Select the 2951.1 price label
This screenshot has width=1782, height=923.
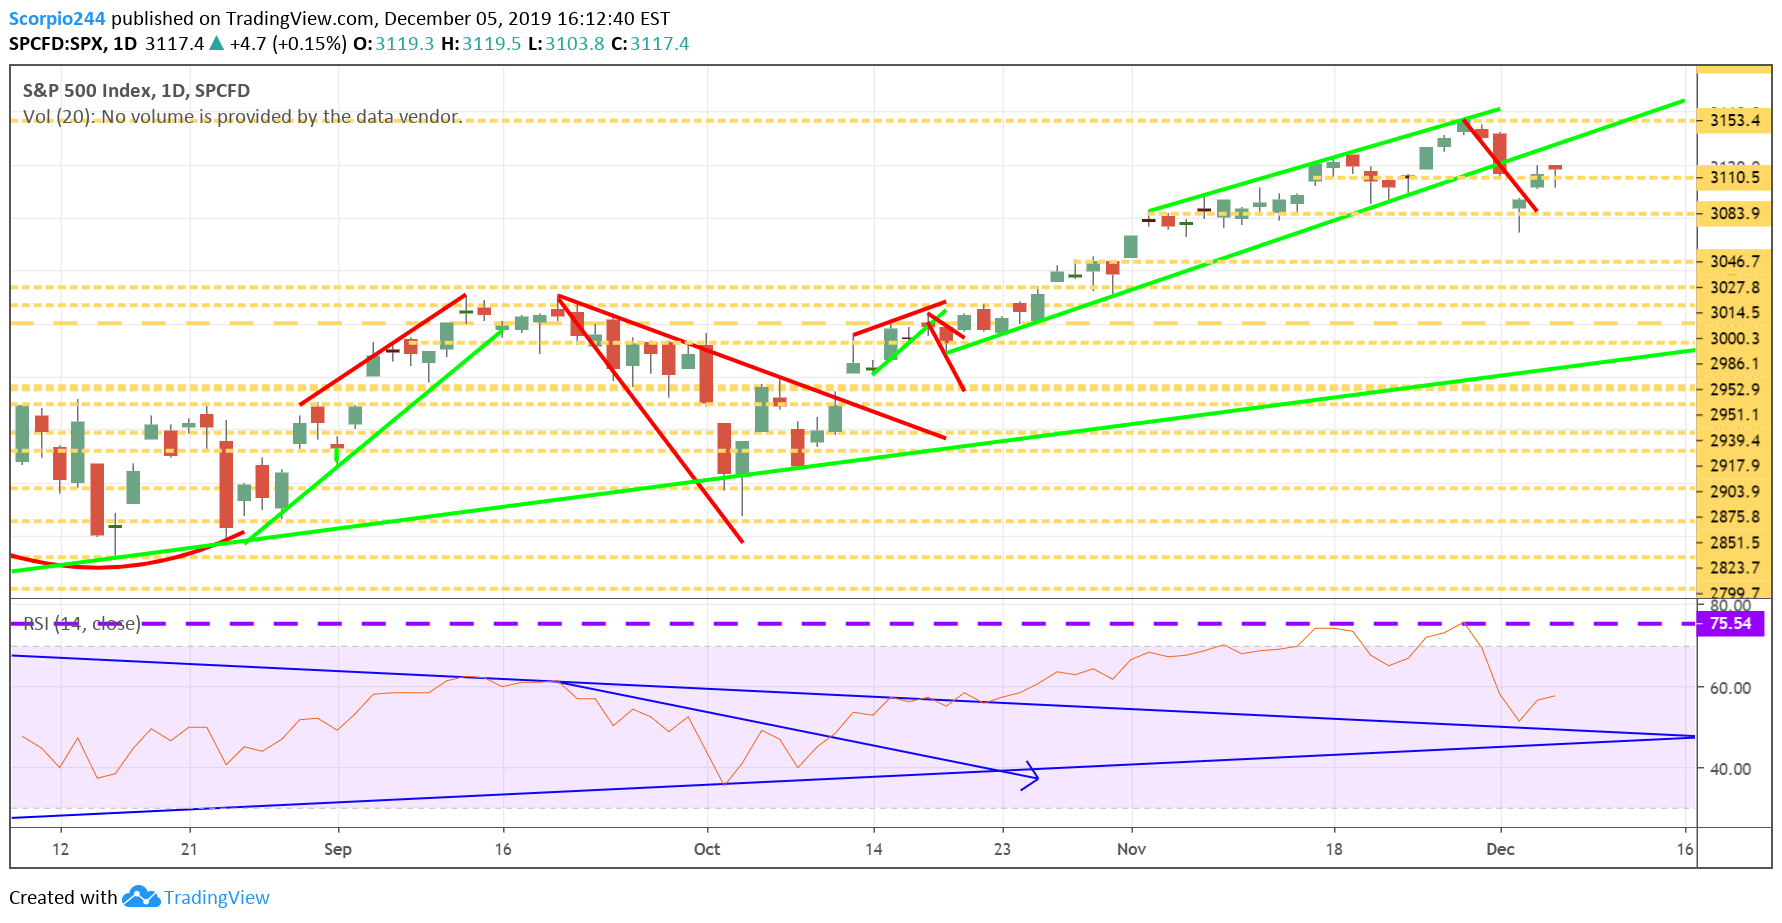pos(1734,414)
